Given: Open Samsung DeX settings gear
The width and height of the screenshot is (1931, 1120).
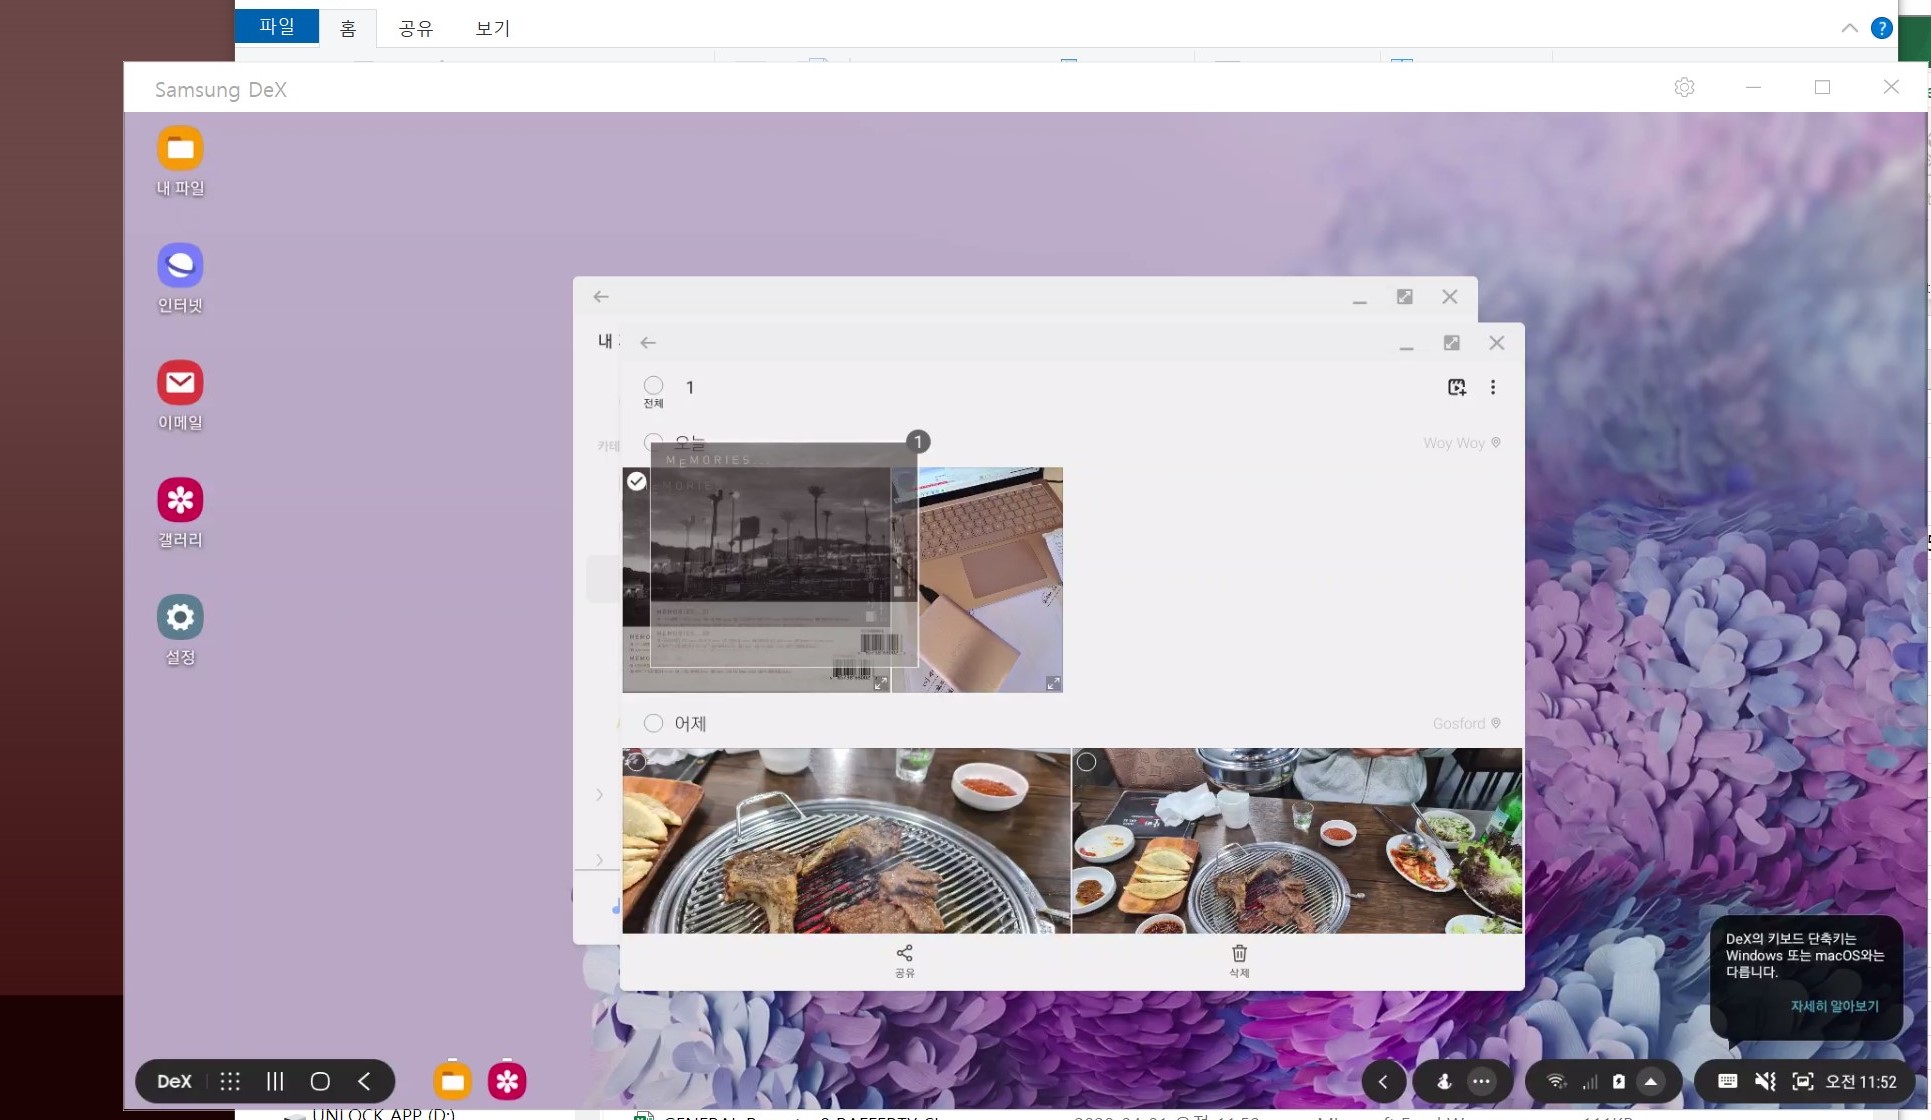Looking at the screenshot, I should (x=1684, y=87).
